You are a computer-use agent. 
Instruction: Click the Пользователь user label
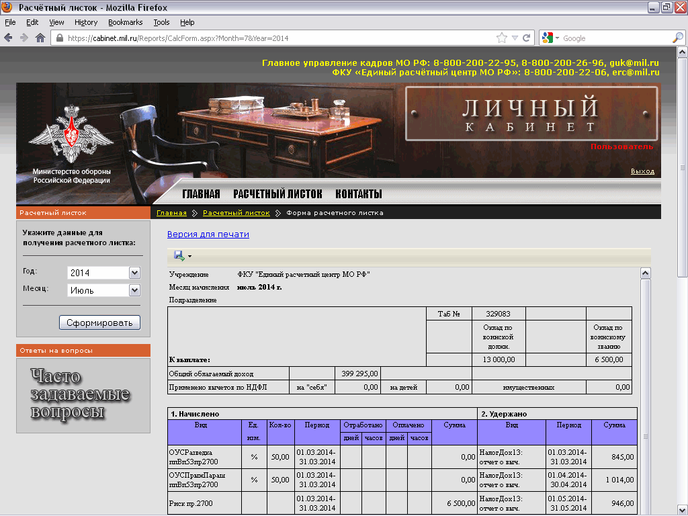[622, 147]
